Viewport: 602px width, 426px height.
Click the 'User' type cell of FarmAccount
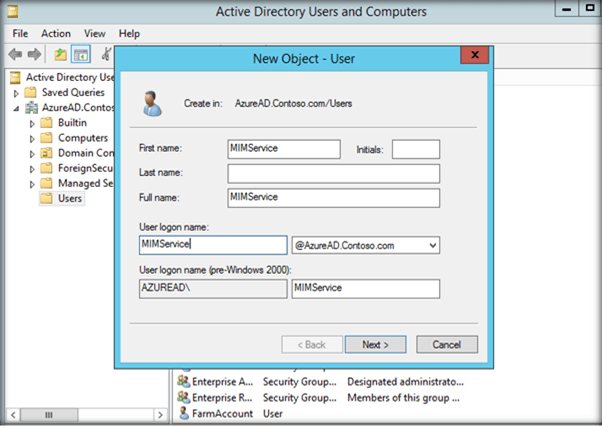click(273, 414)
